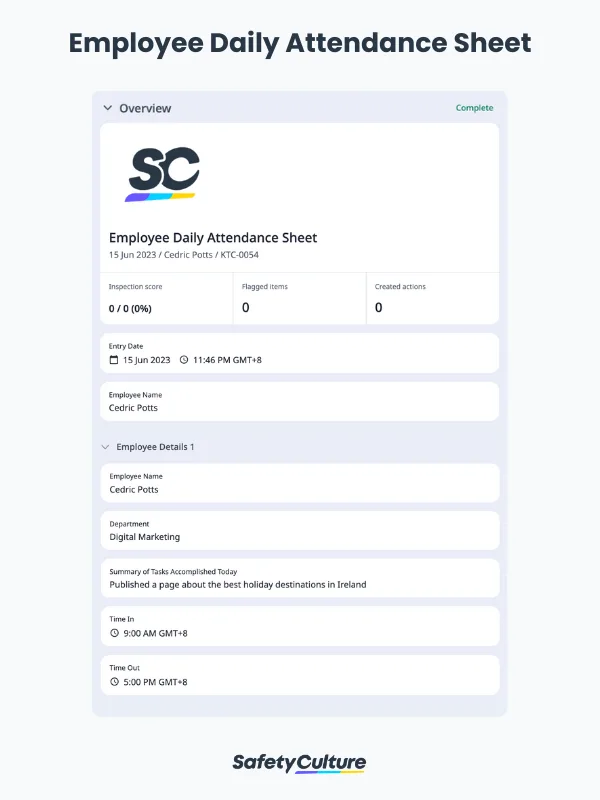Select the Time In clock icon

(x=113, y=633)
